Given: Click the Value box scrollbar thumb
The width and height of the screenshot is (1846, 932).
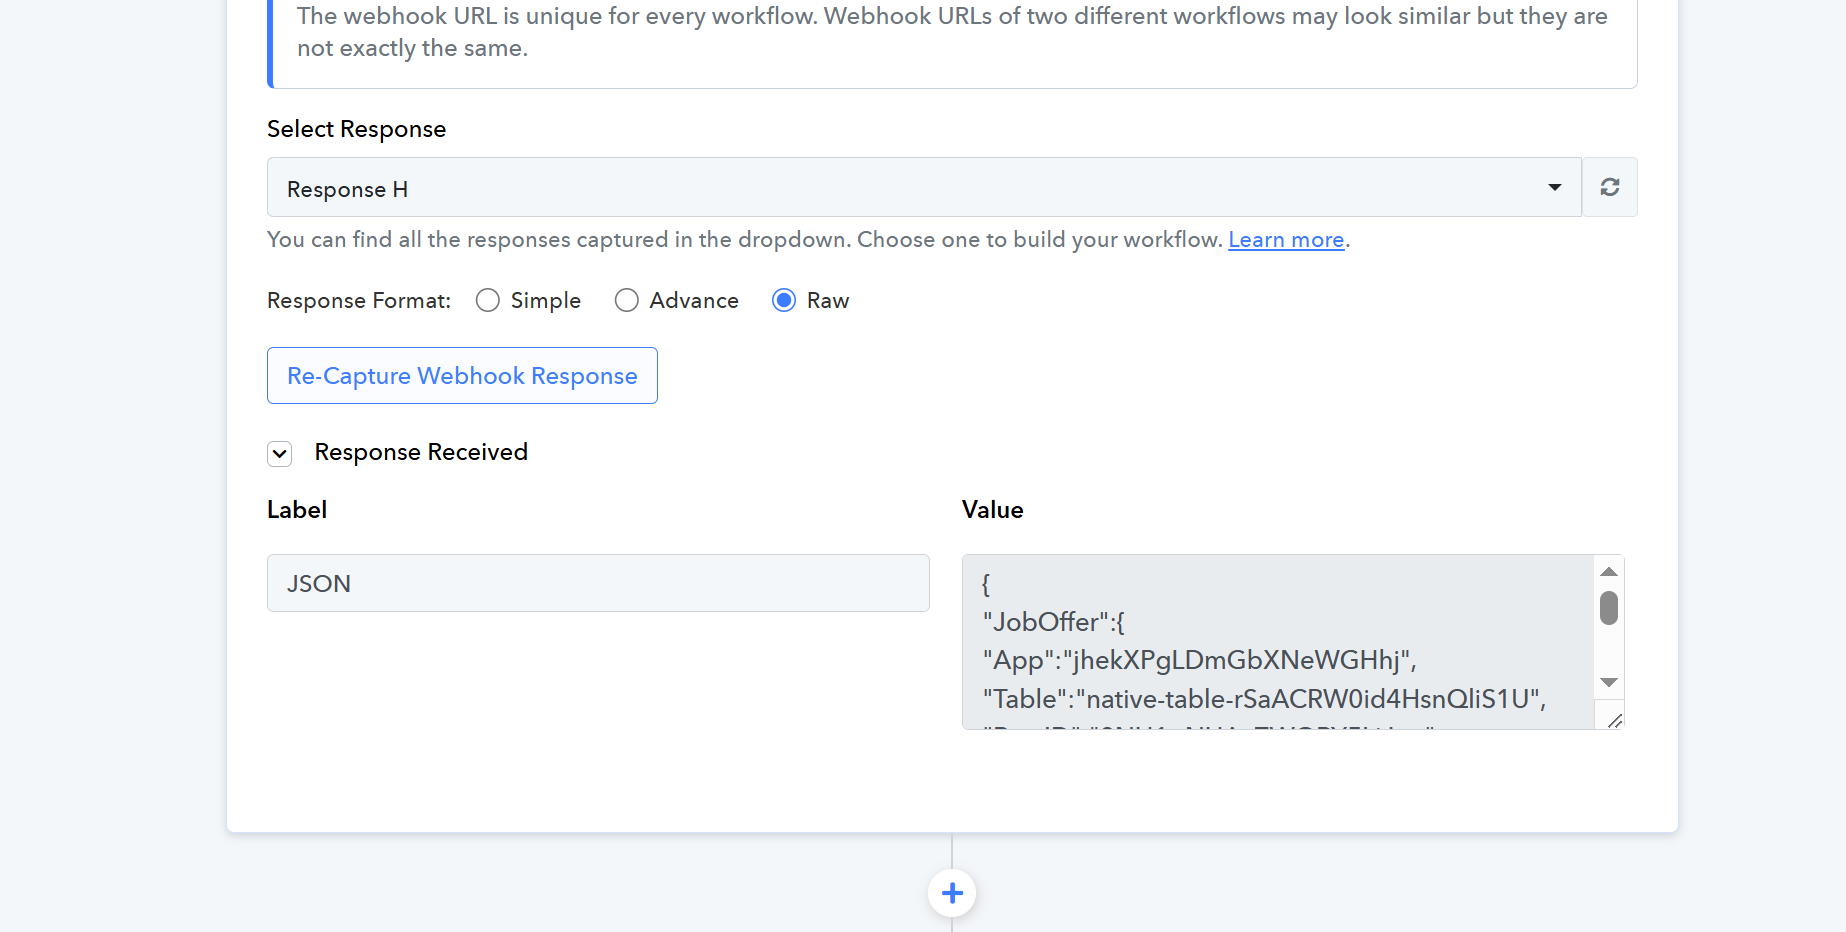Looking at the screenshot, I should click(1608, 608).
